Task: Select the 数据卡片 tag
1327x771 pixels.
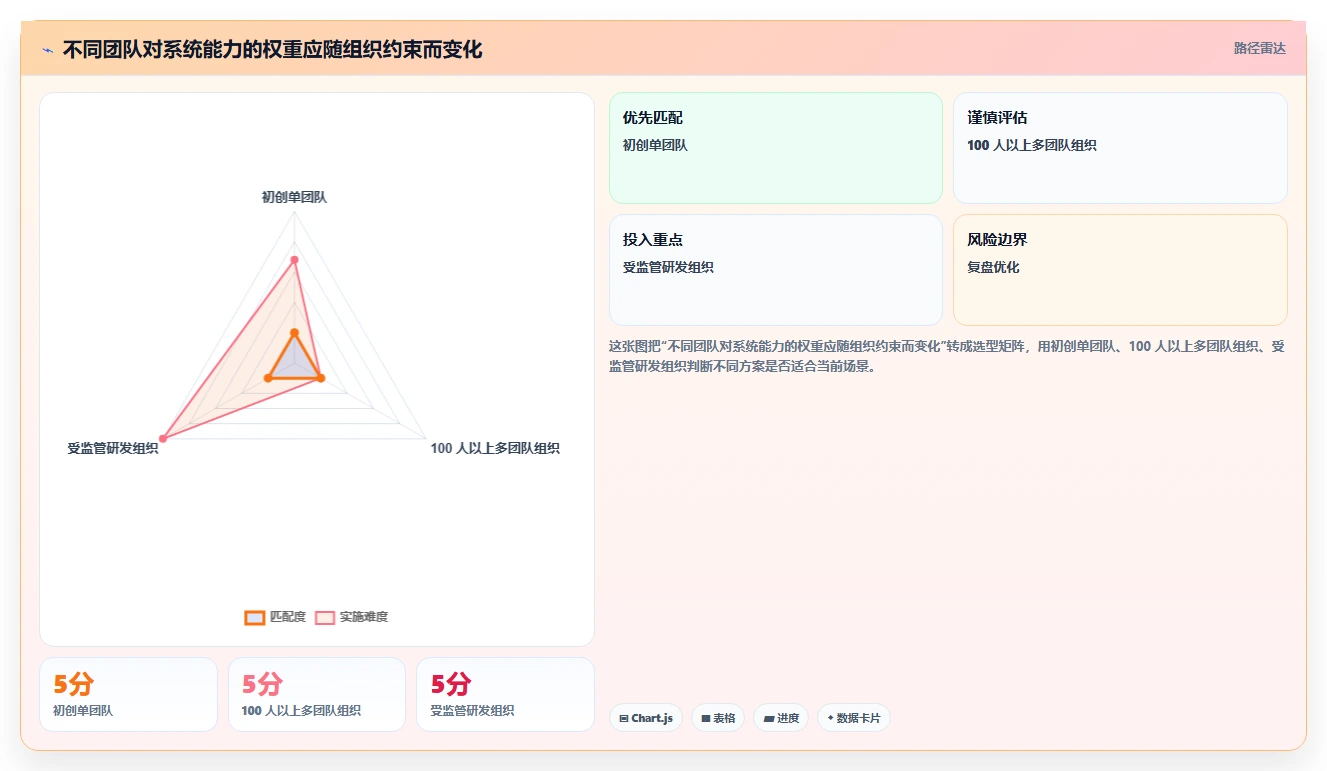Action: point(854,718)
